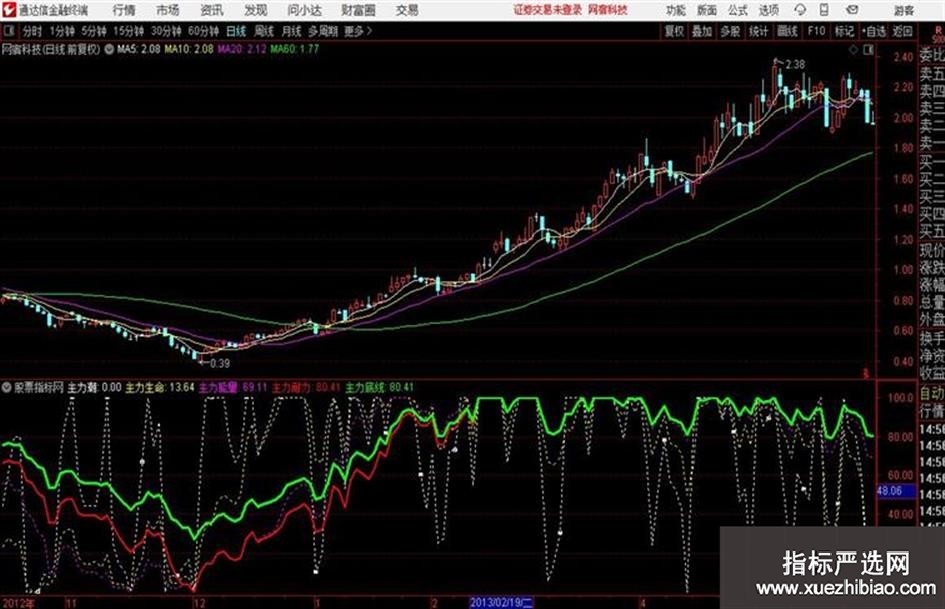Switch to the 30分钟 period
This screenshot has height=609, width=945.
pyautogui.click(x=166, y=31)
